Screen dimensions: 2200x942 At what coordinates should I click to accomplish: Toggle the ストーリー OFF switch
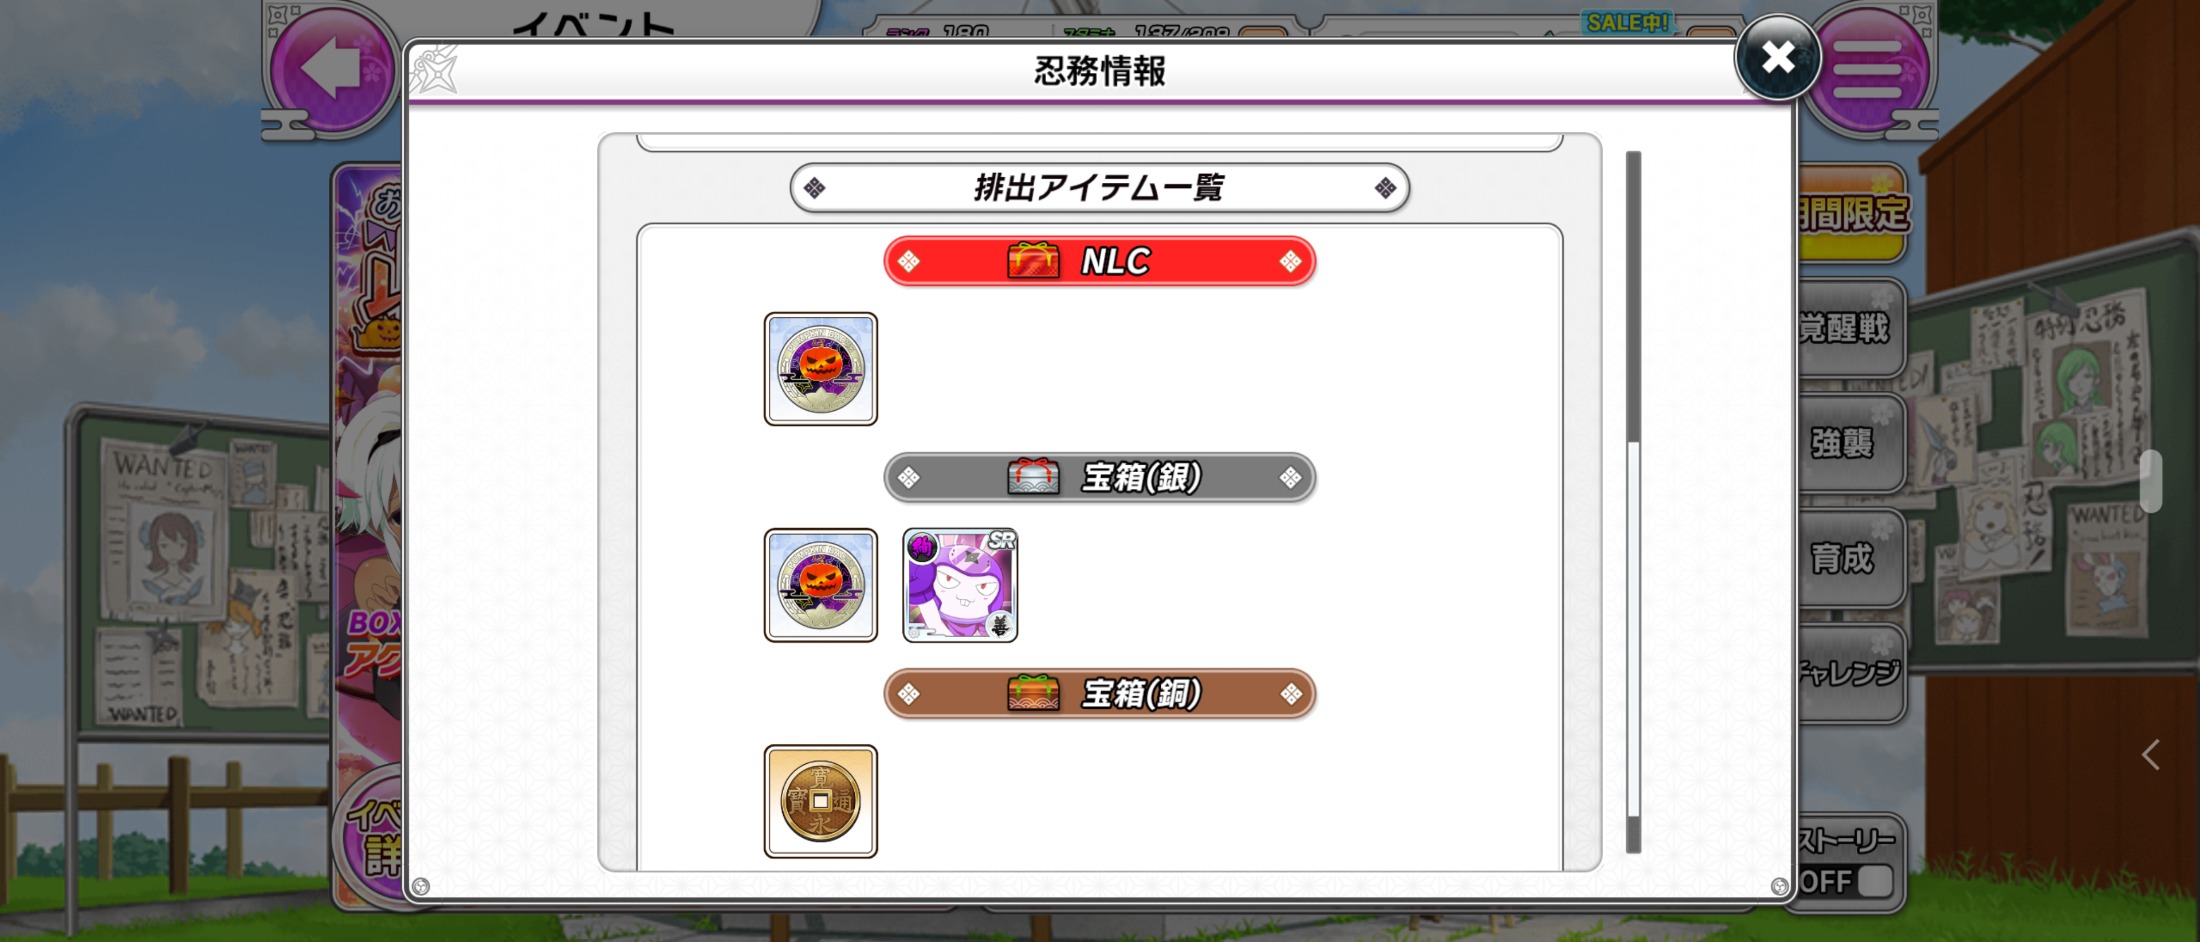pyautogui.click(x=1848, y=880)
